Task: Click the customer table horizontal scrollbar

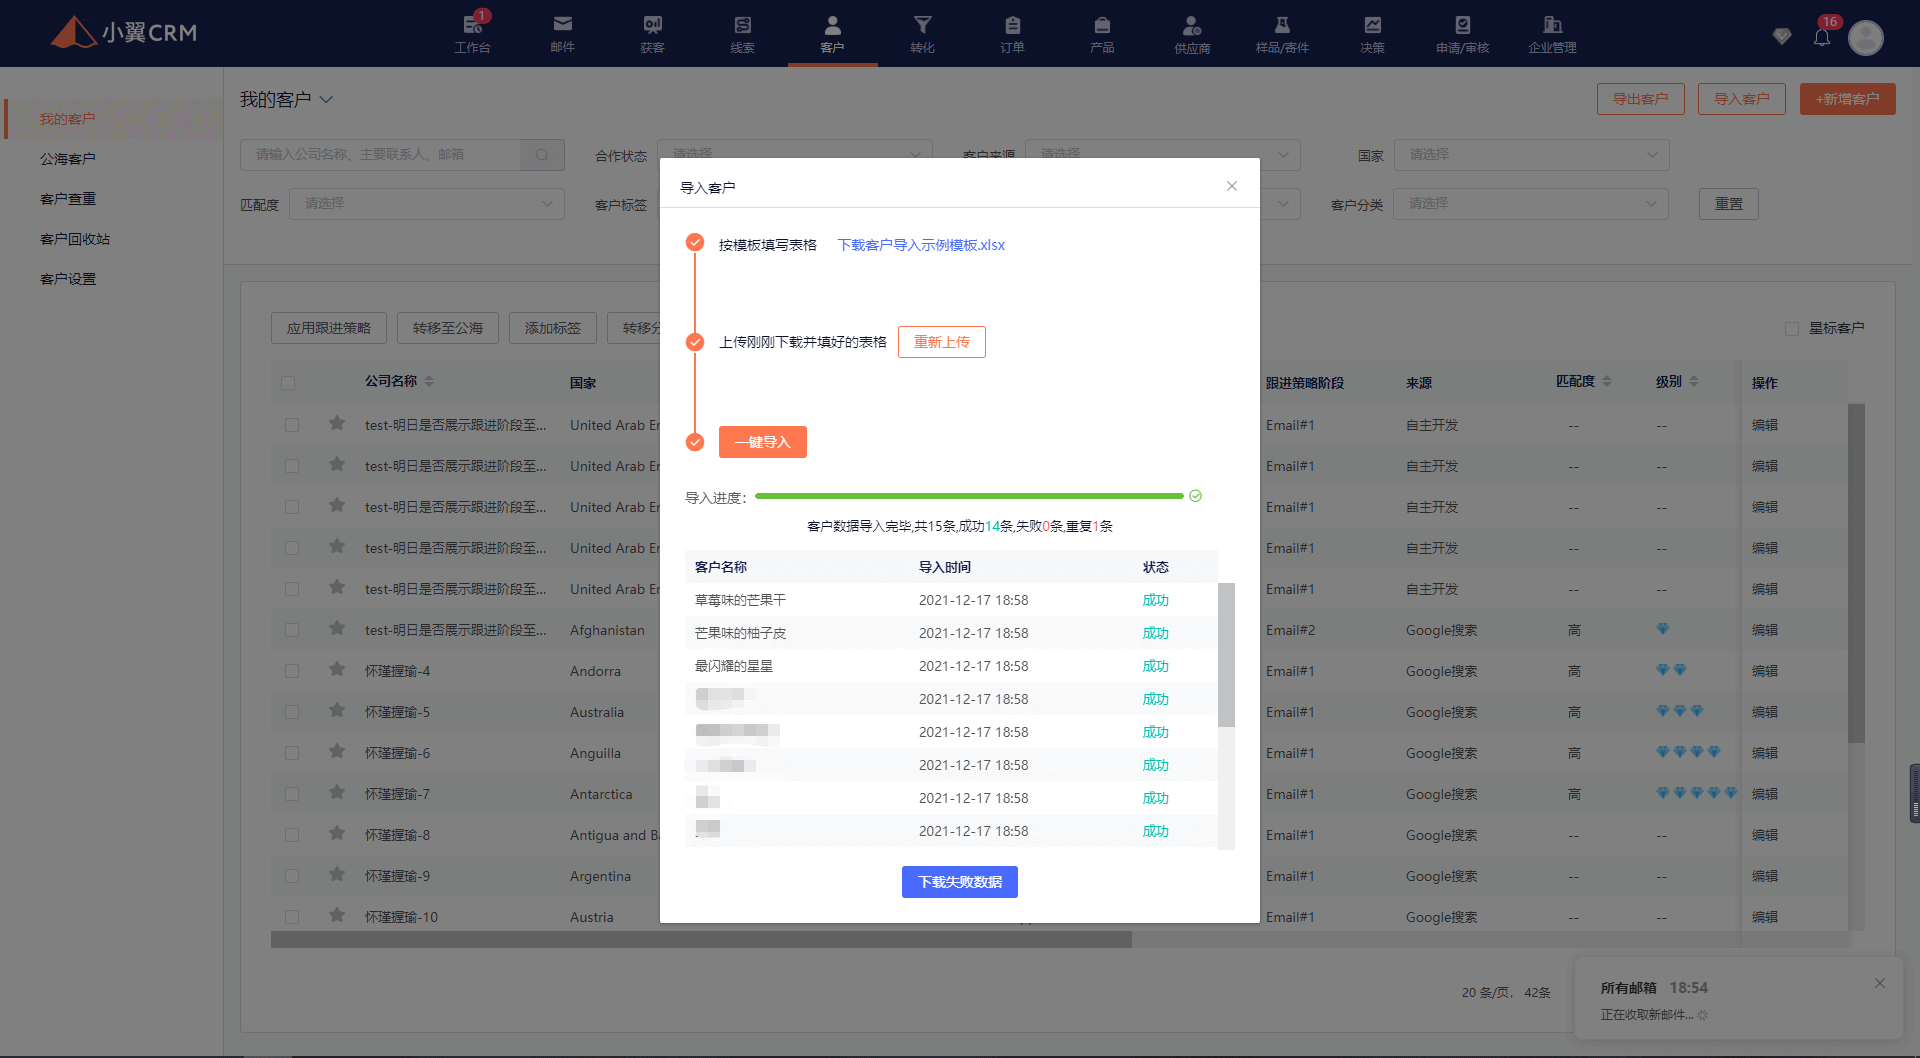Action: pyautogui.click(x=701, y=940)
